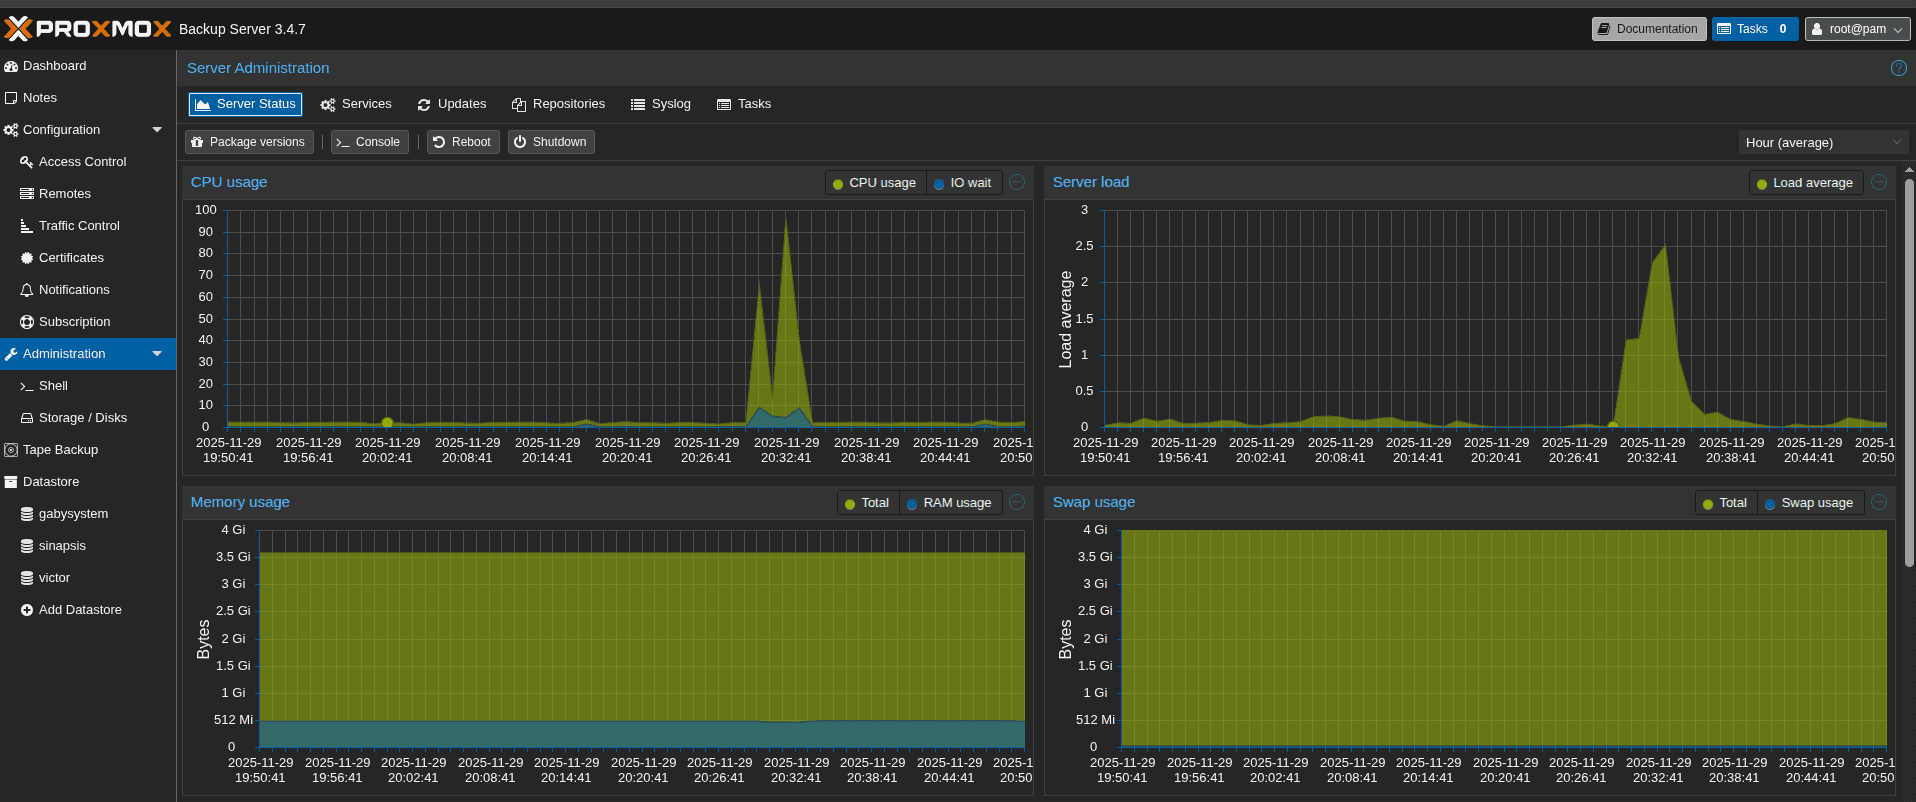Screen dimensions: 1916x802
Task: Click the Access Control key icon
Action: (27, 162)
